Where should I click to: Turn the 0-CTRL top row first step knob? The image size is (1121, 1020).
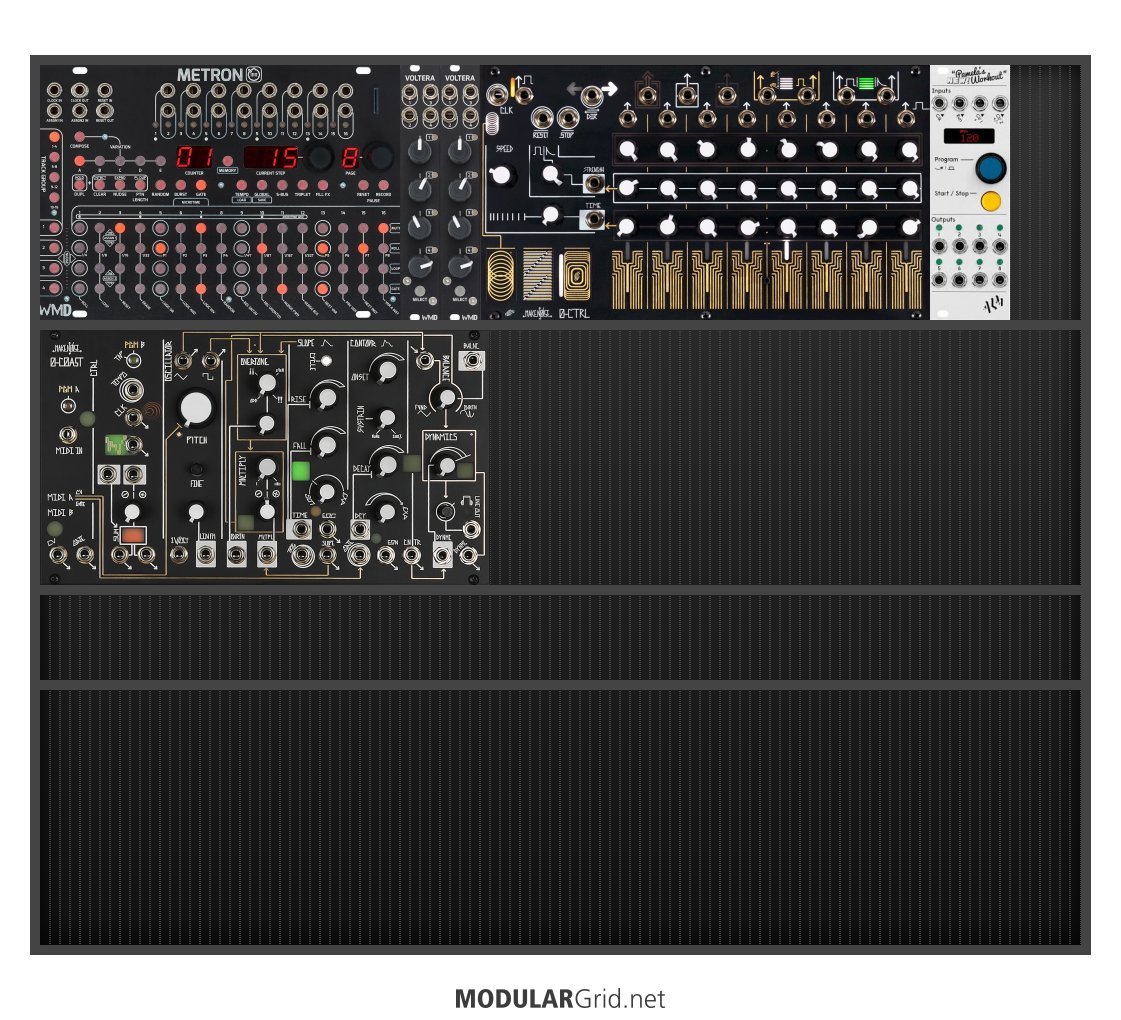[628, 150]
